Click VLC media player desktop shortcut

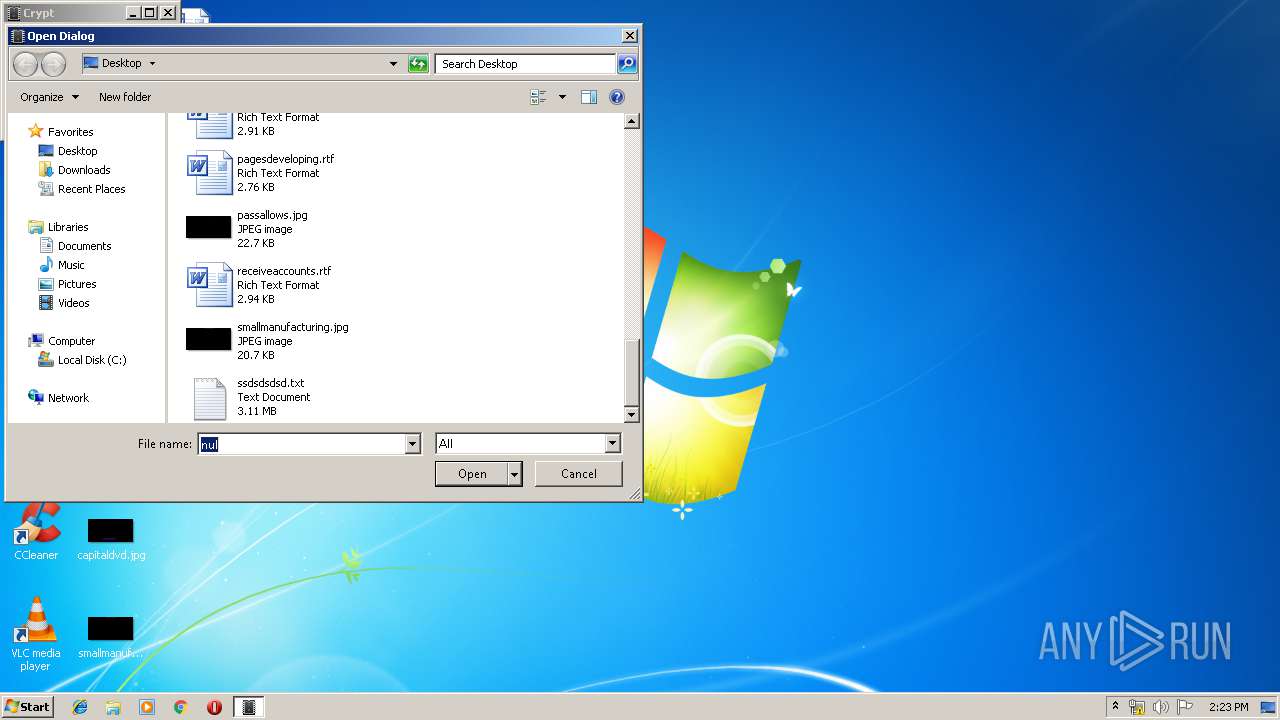(36, 635)
